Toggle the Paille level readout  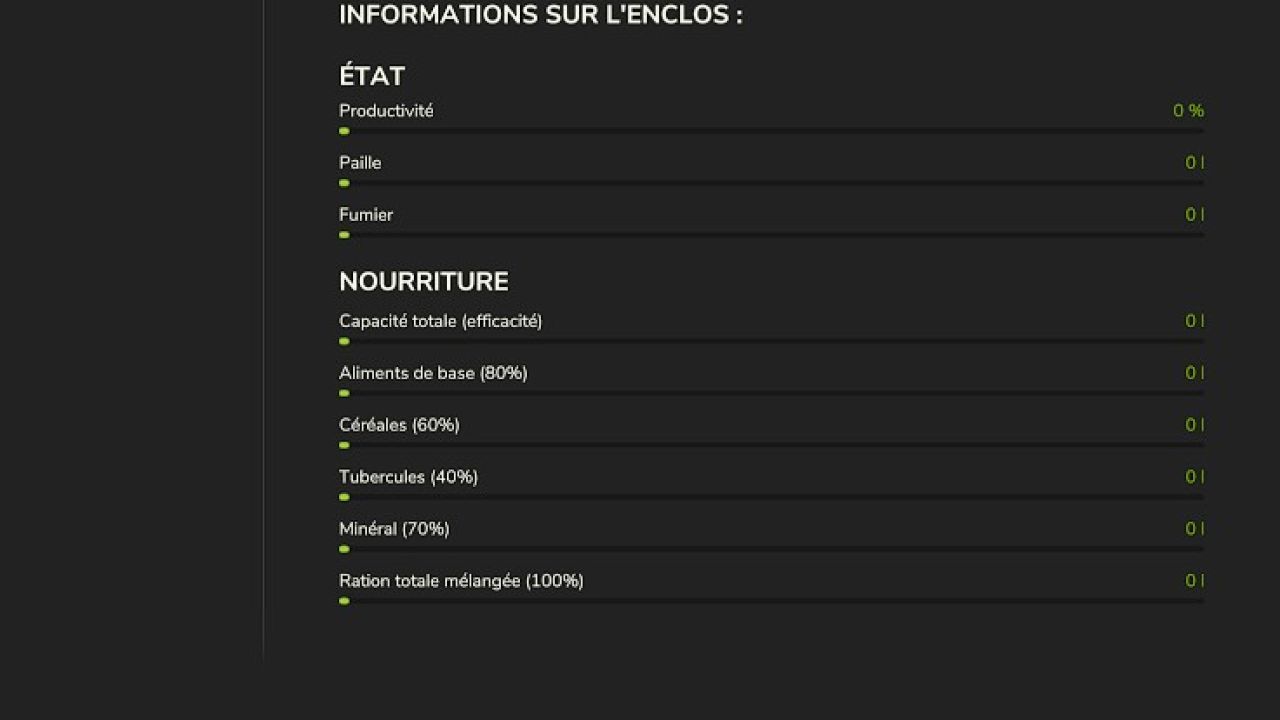(1193, 162)
